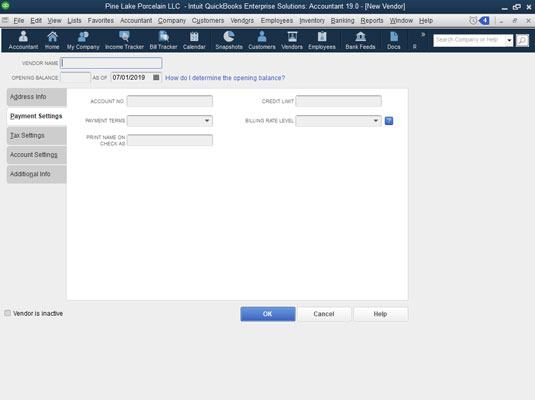Switch to Account Settings tab
This screenshot has width=535, height=400.
click(x=37, y=155)
